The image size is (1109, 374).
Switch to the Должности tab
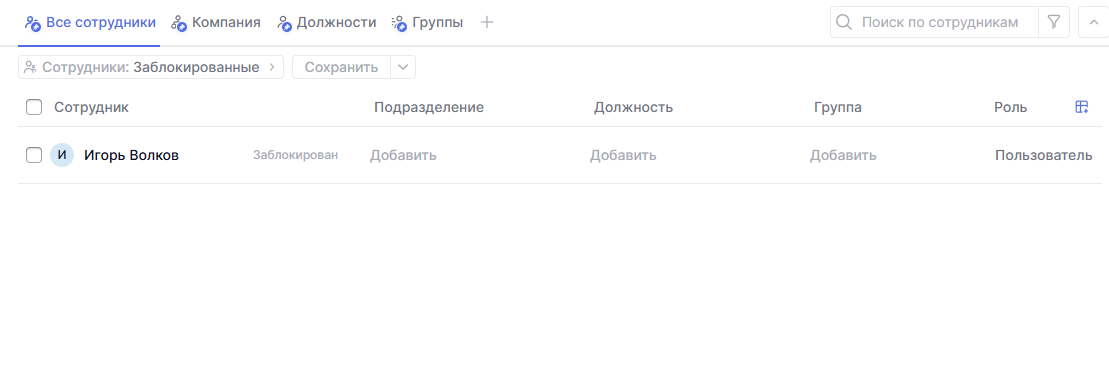click(327, 23)
